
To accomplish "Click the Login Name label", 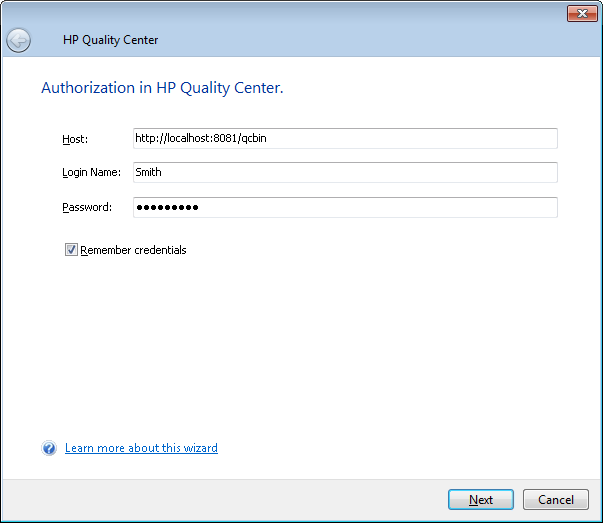I will (x=91, y=172).
